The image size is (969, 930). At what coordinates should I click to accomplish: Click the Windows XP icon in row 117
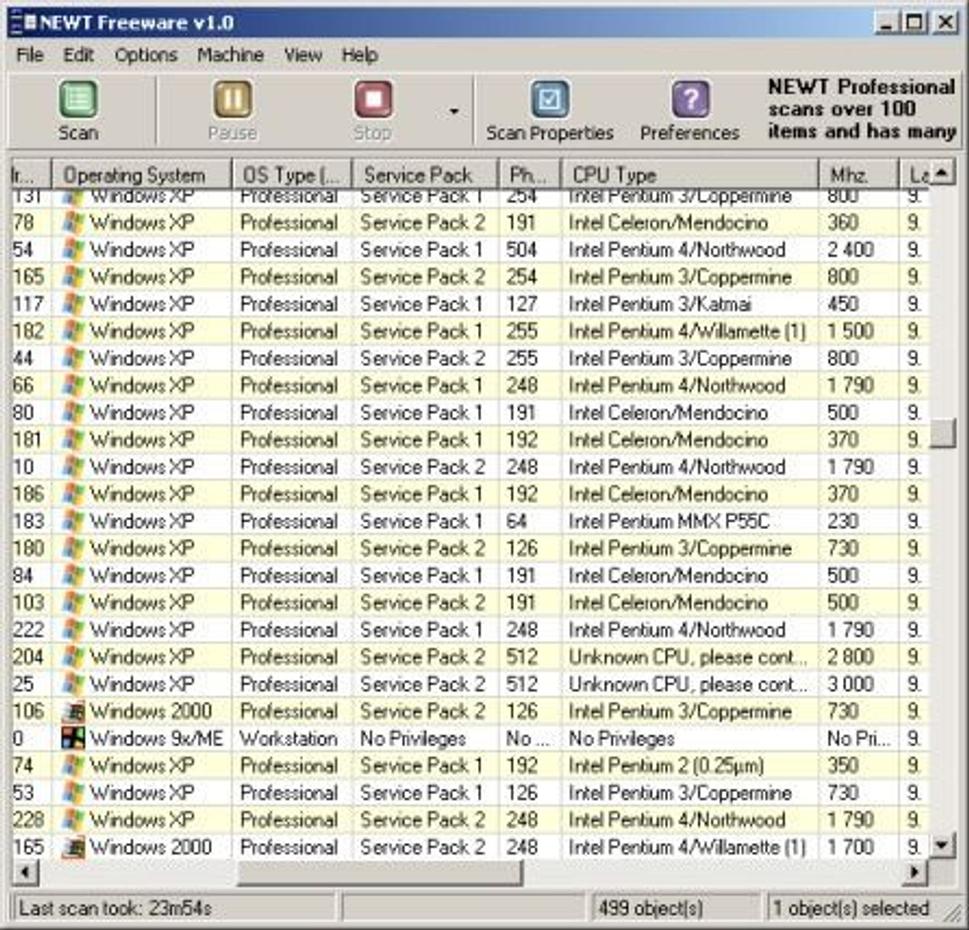click(x=74, y=305)
